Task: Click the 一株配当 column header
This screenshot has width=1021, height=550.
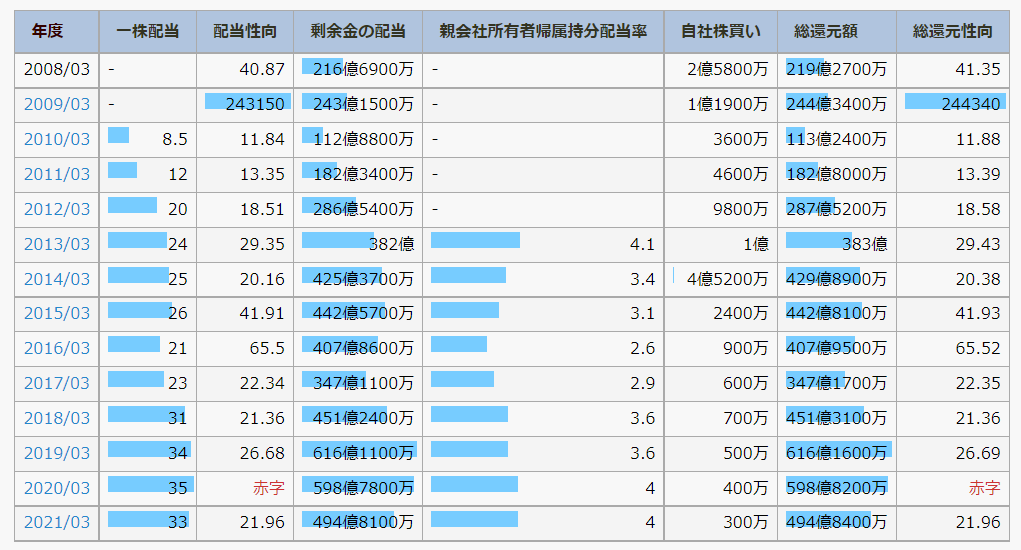Action: 148,31
